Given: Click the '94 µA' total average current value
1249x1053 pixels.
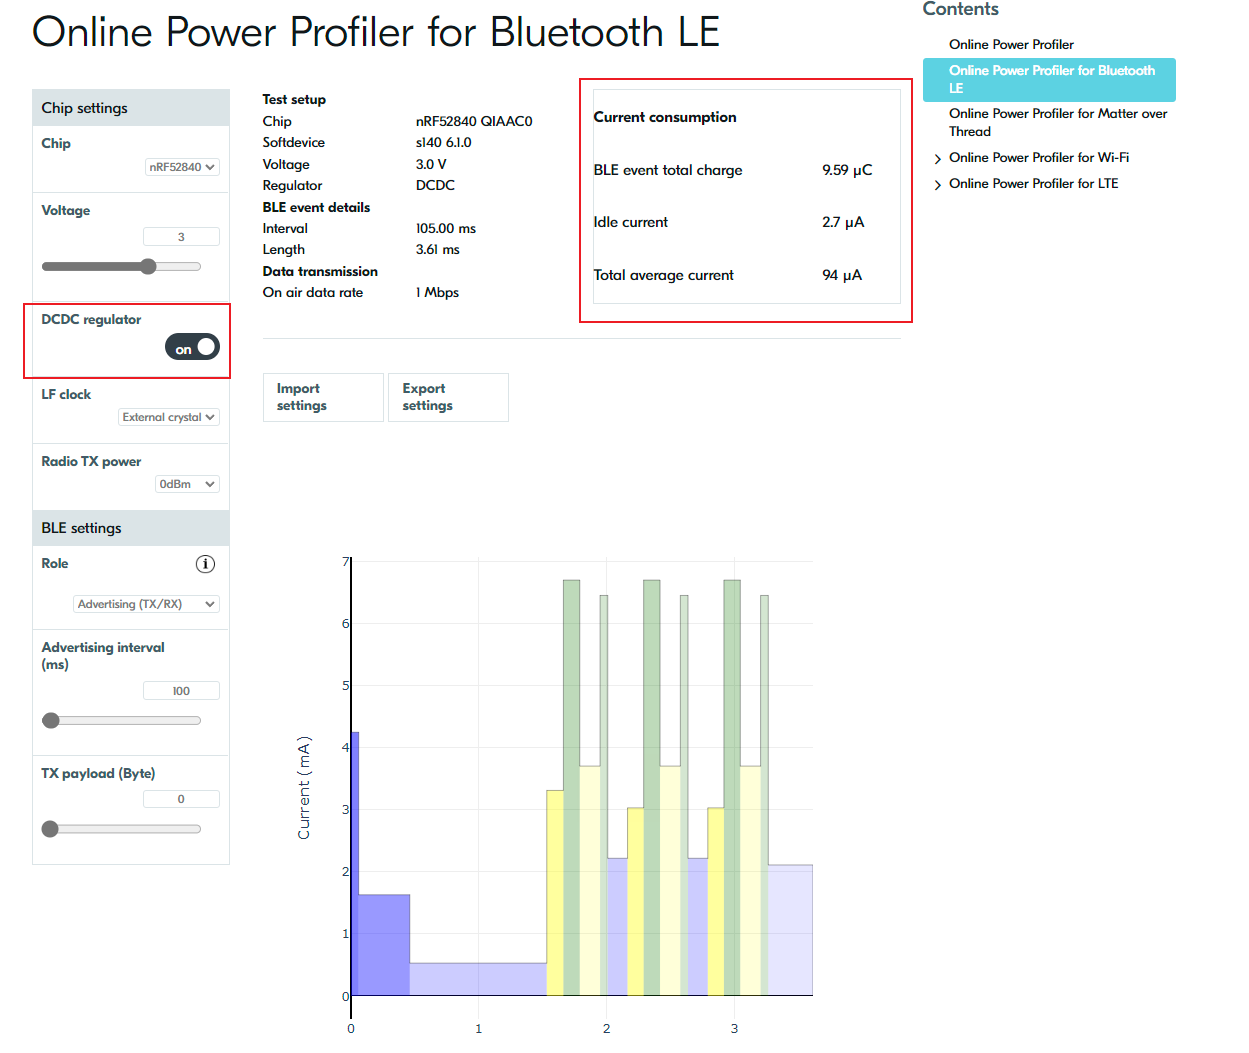Looking at the screenshot, I should click(842, 275).
